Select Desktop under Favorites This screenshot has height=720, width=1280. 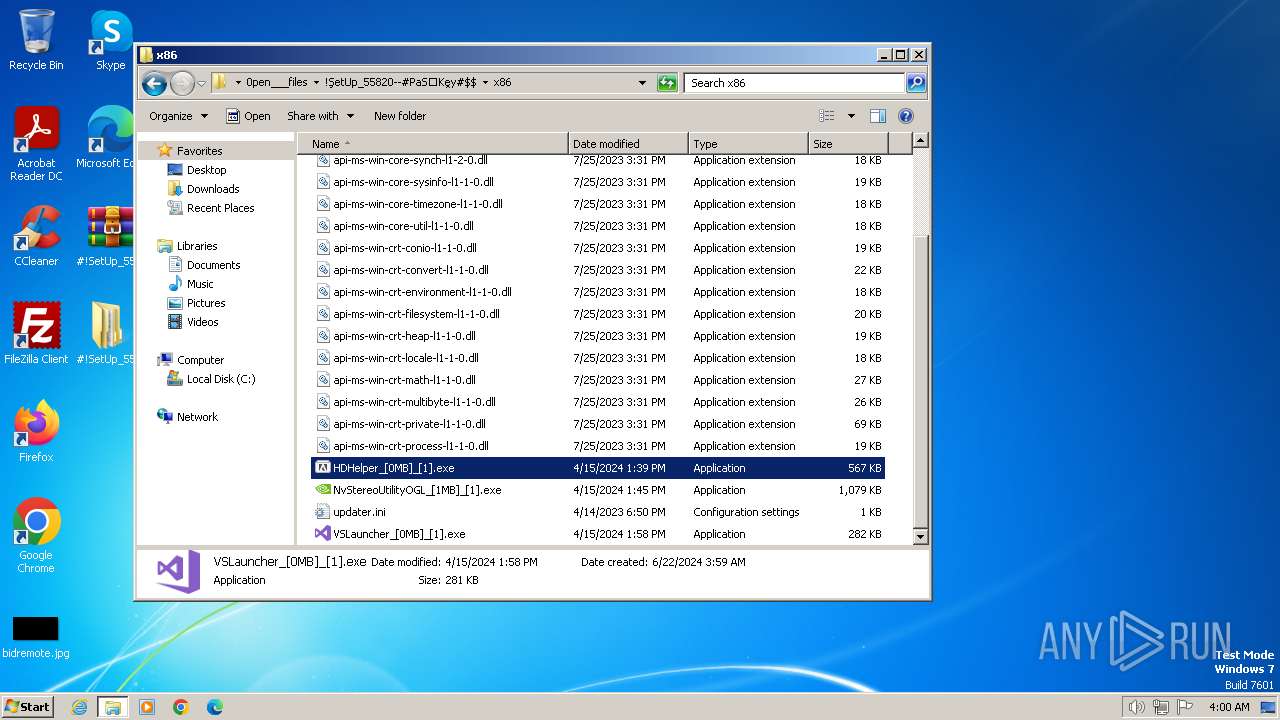(x=206, y=170)
